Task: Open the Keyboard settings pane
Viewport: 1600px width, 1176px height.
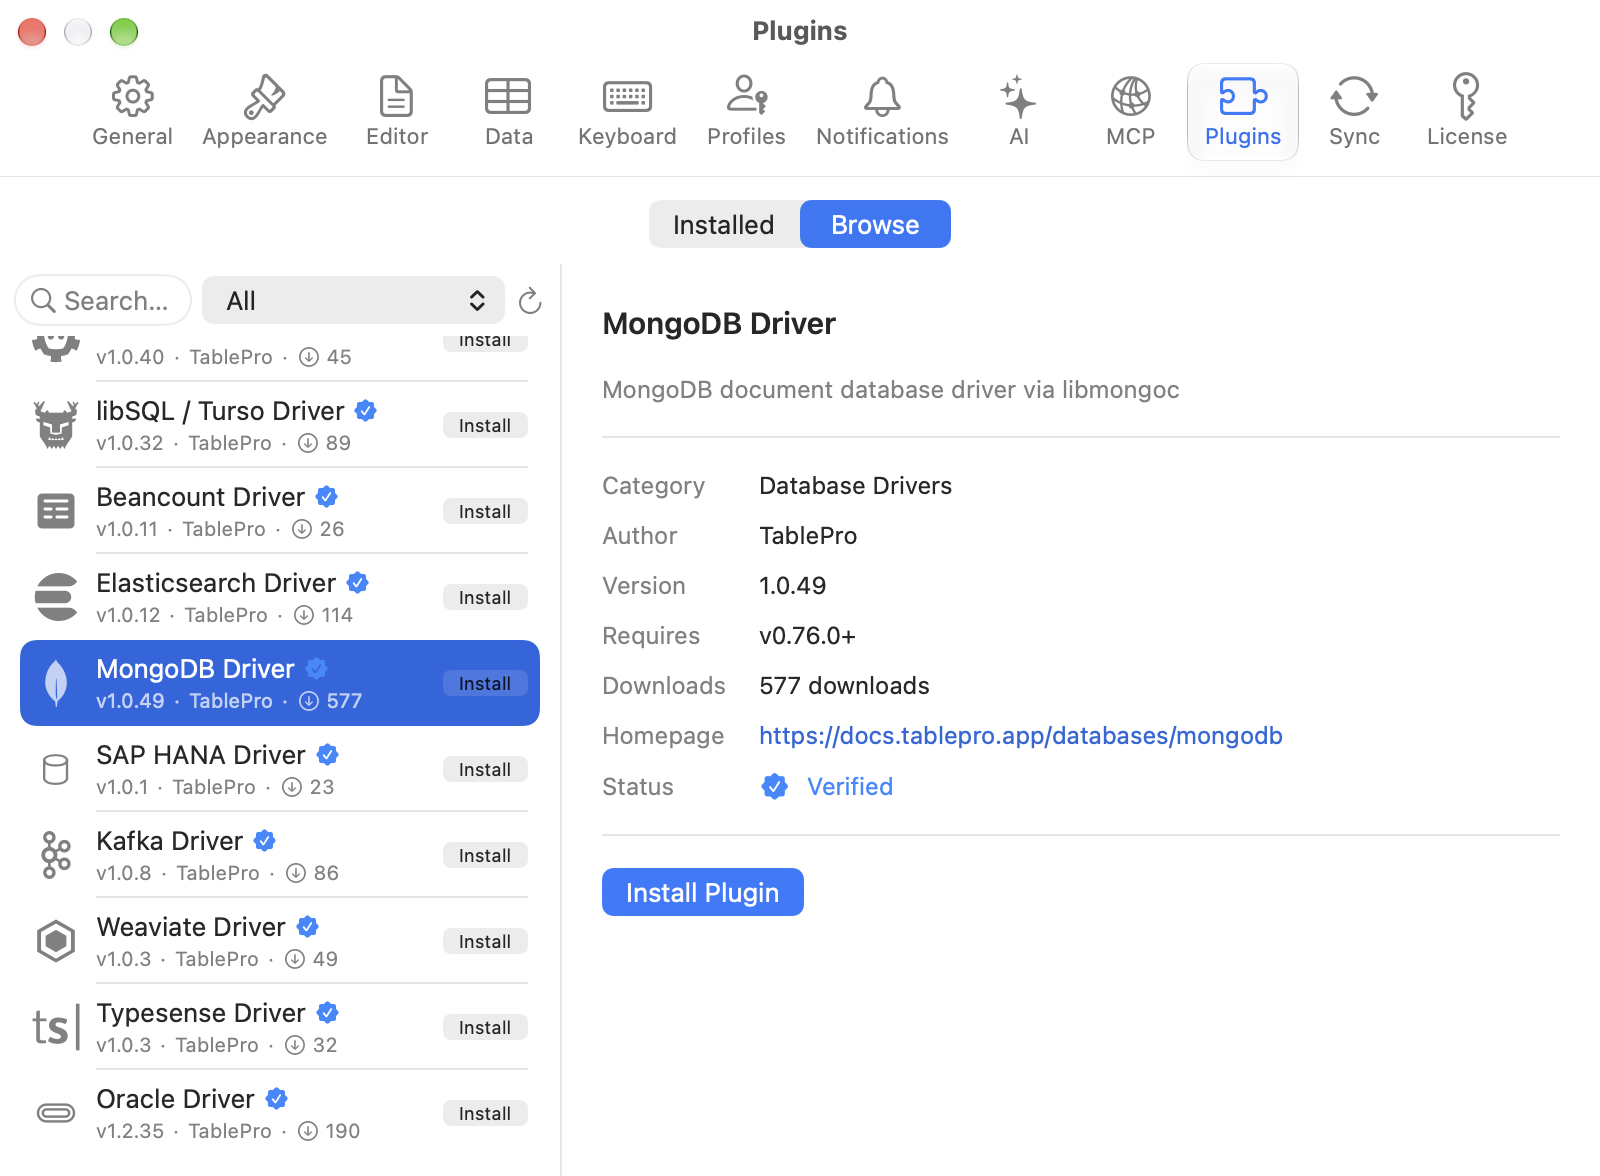Action: point(627,112)
